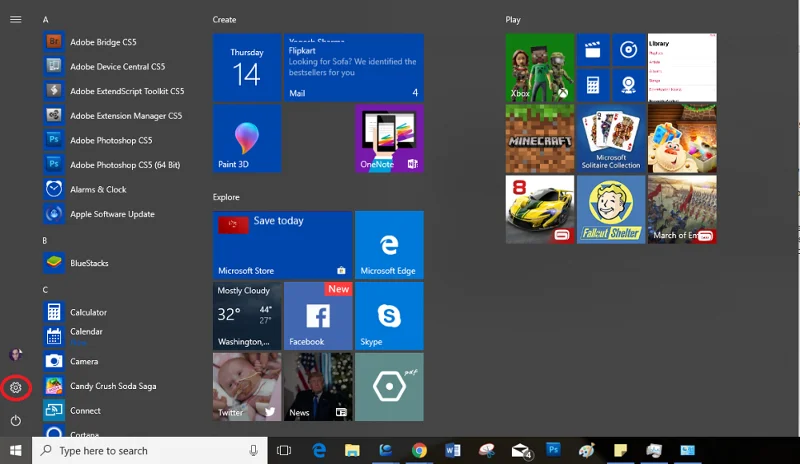Screen dimensions: 800x464
Task: Open the hexagon PDF app tile
Action: tap(389, 387)
